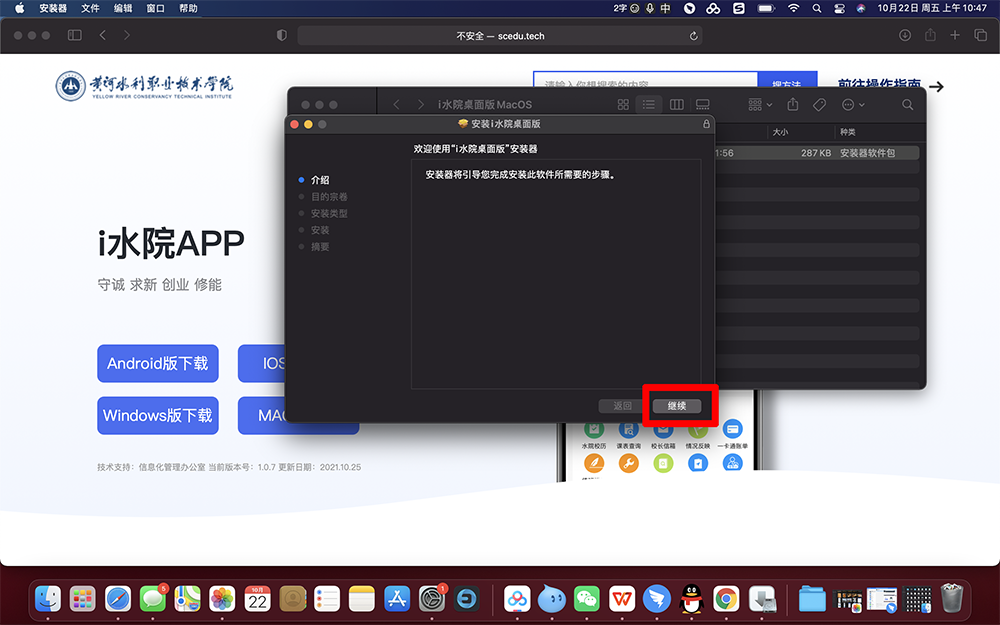Image resolution: width=1000 pixels, height=625 pixels.
Task: Switch Finder to list view
Action: tap(649, 105)
